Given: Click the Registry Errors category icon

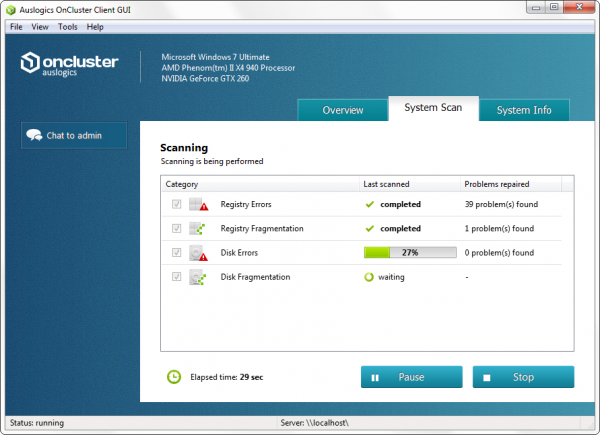Looking at the screenshot, I should (x=199, y=204).
